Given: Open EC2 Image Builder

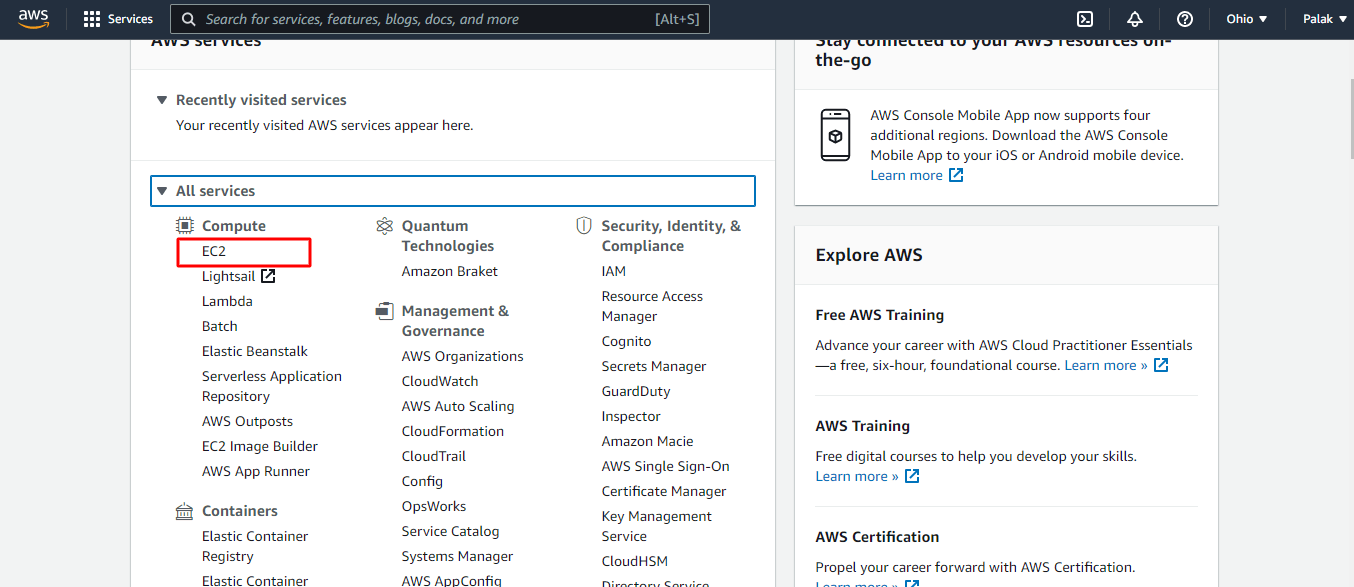Looking at the screenshot, I should point(260,446).
